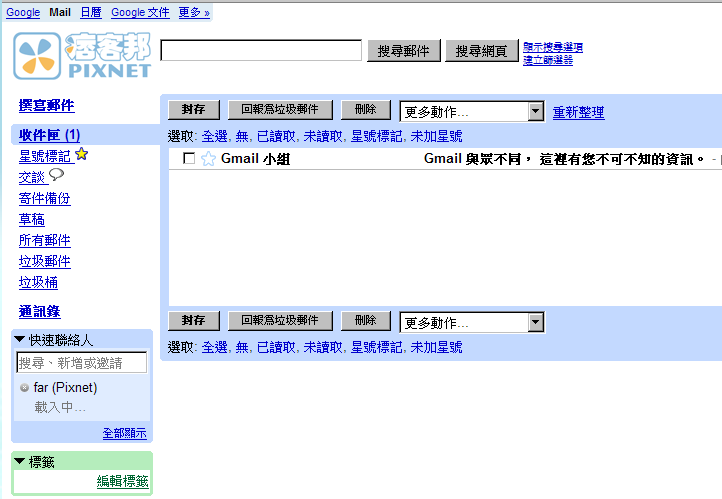Click the status icon next to far (Pixnet)

pyautogui.click(x=24, y=388)
